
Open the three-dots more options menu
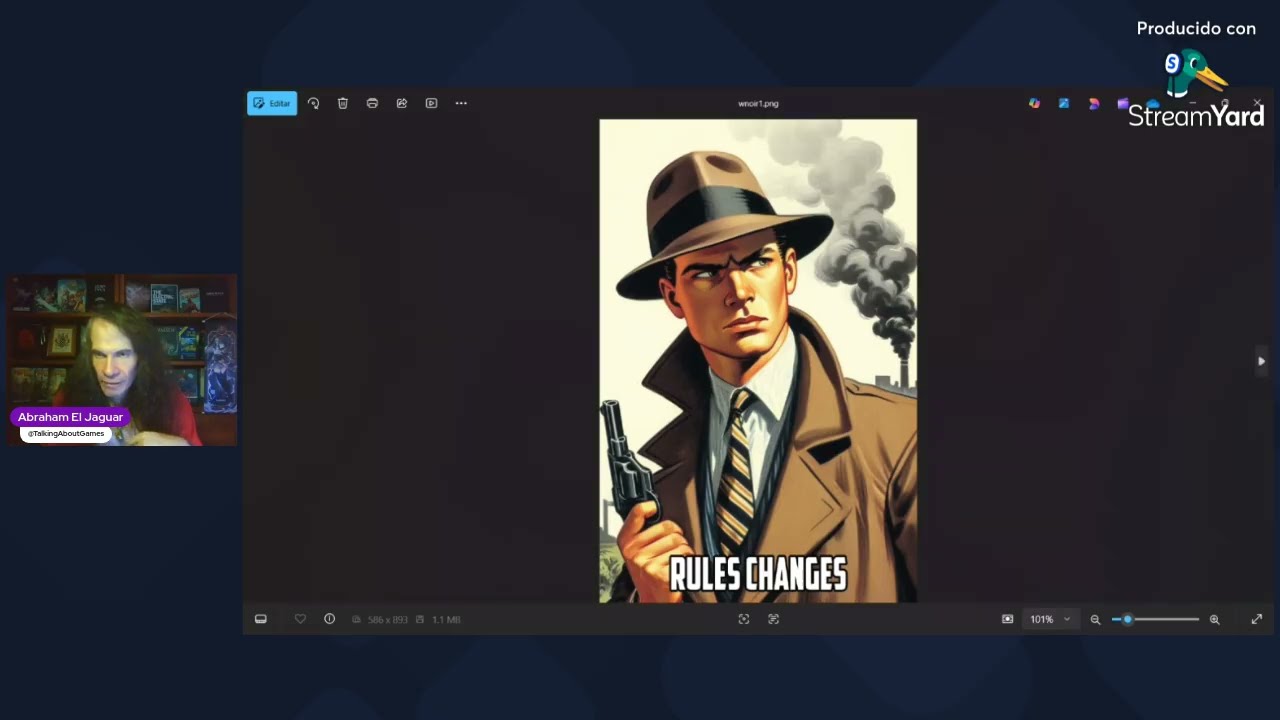[x=461, y=103]
